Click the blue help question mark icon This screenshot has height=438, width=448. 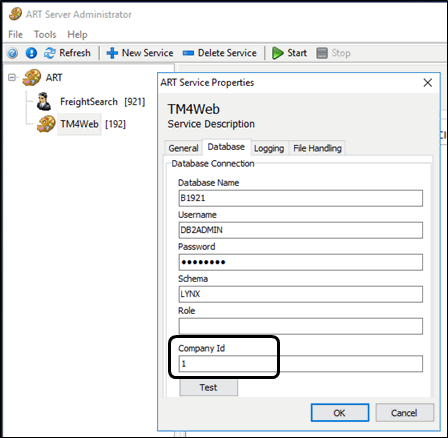[x=13, y=53]
